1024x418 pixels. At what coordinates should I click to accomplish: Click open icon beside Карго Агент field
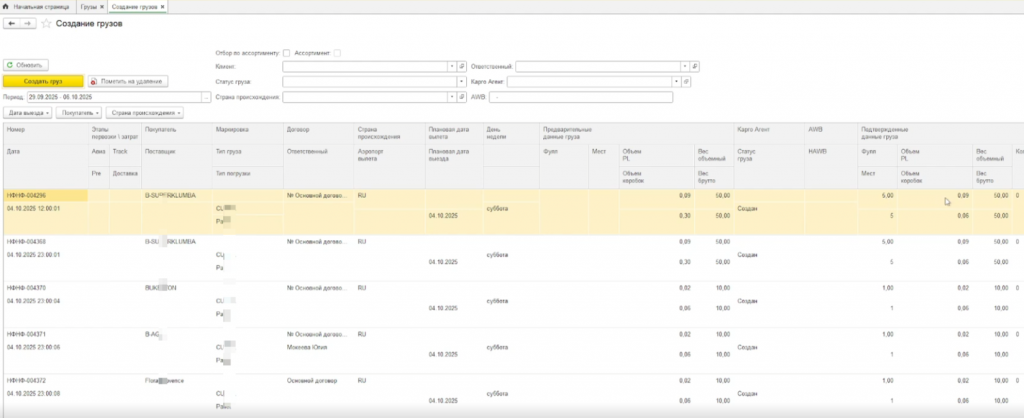click(685, 81)
